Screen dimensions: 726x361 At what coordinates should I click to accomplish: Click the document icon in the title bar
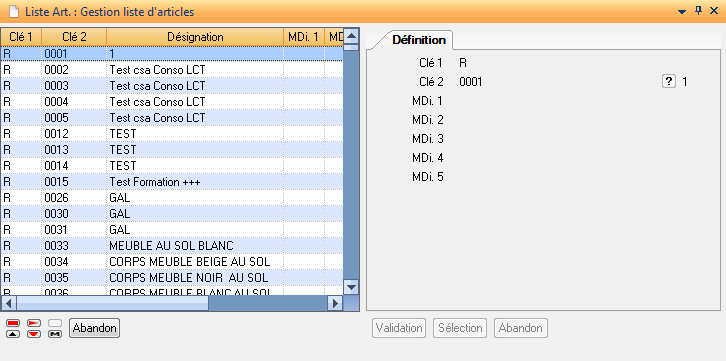[x=14, y=12]
